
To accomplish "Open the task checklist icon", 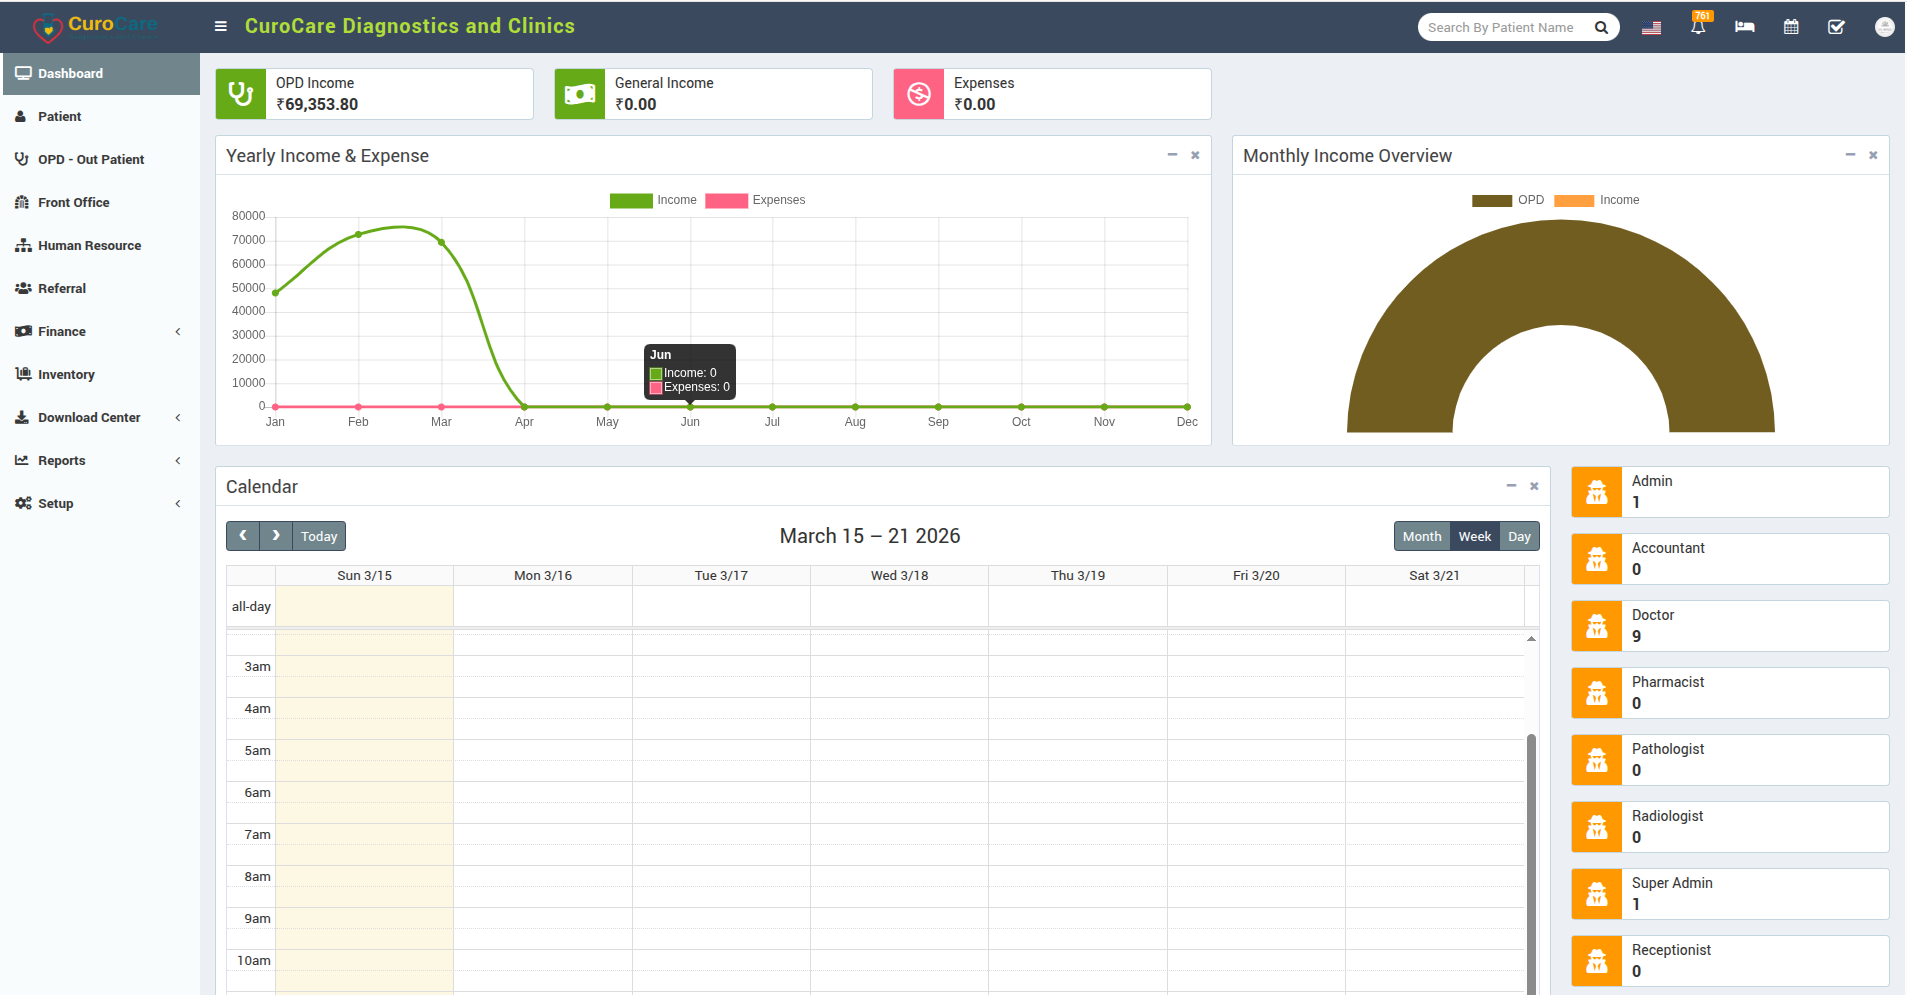I will [x=1837, y=27].
